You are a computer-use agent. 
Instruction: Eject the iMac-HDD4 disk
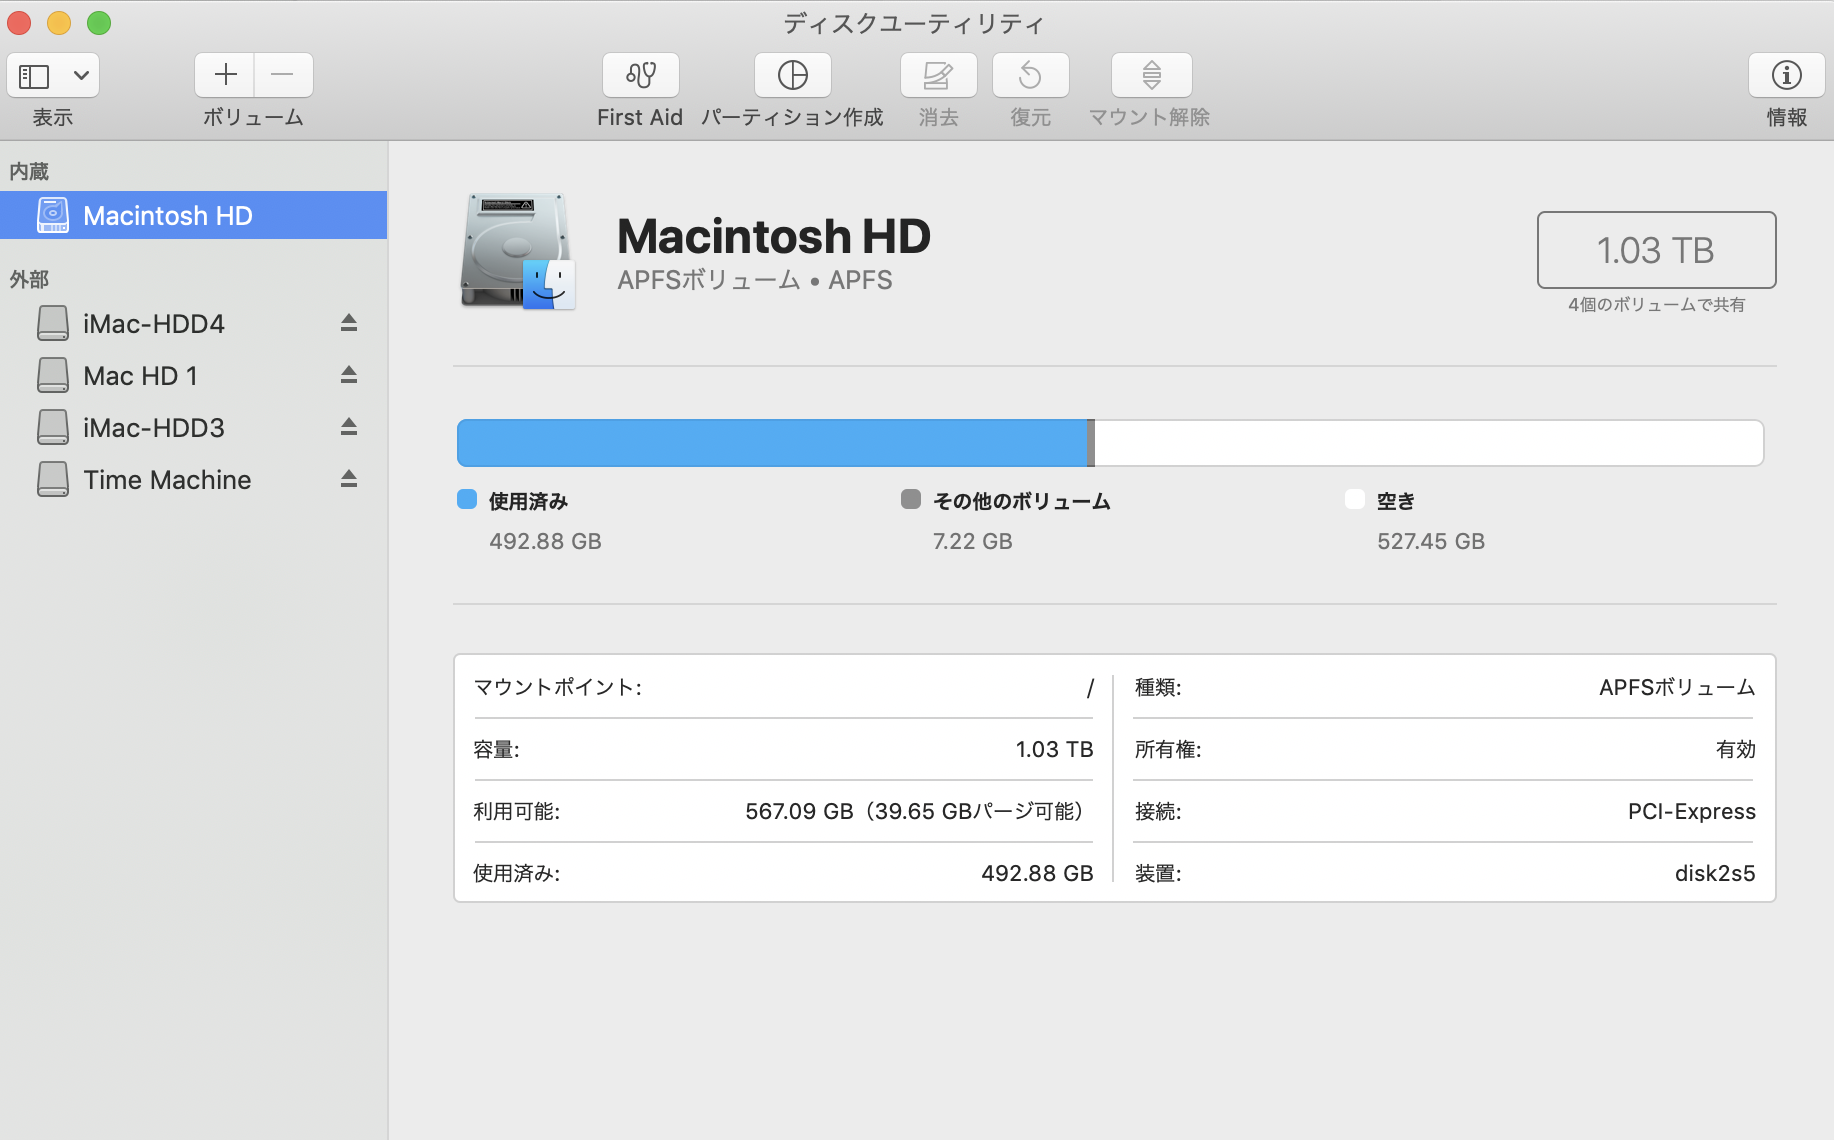point(348,323)
